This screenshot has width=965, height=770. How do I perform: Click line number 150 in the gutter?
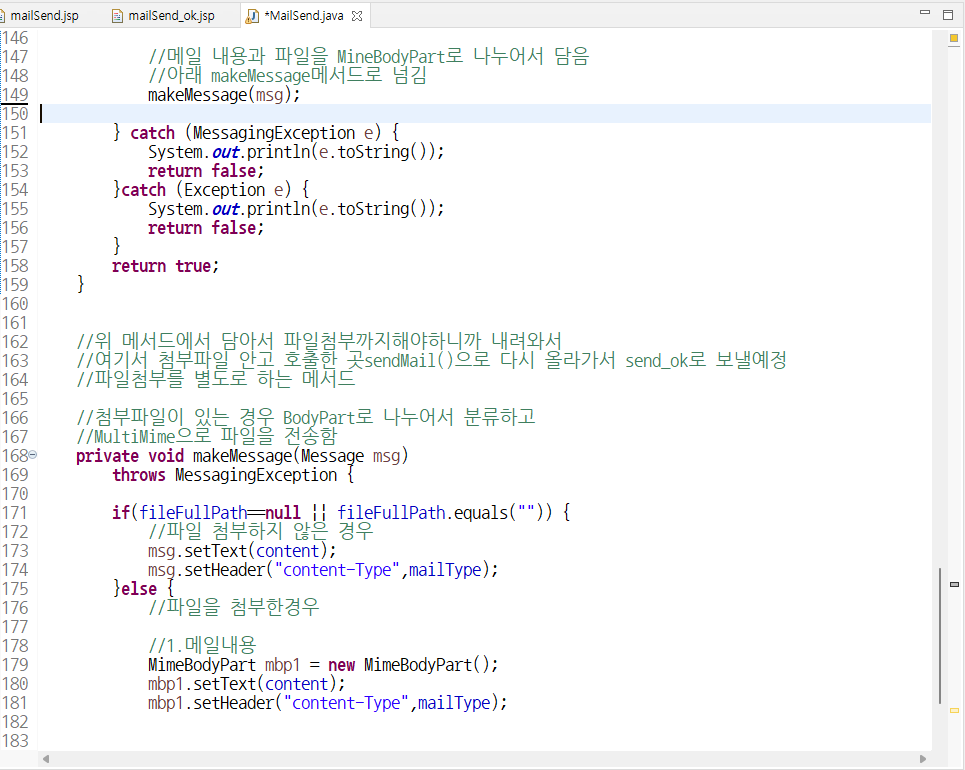15,114
